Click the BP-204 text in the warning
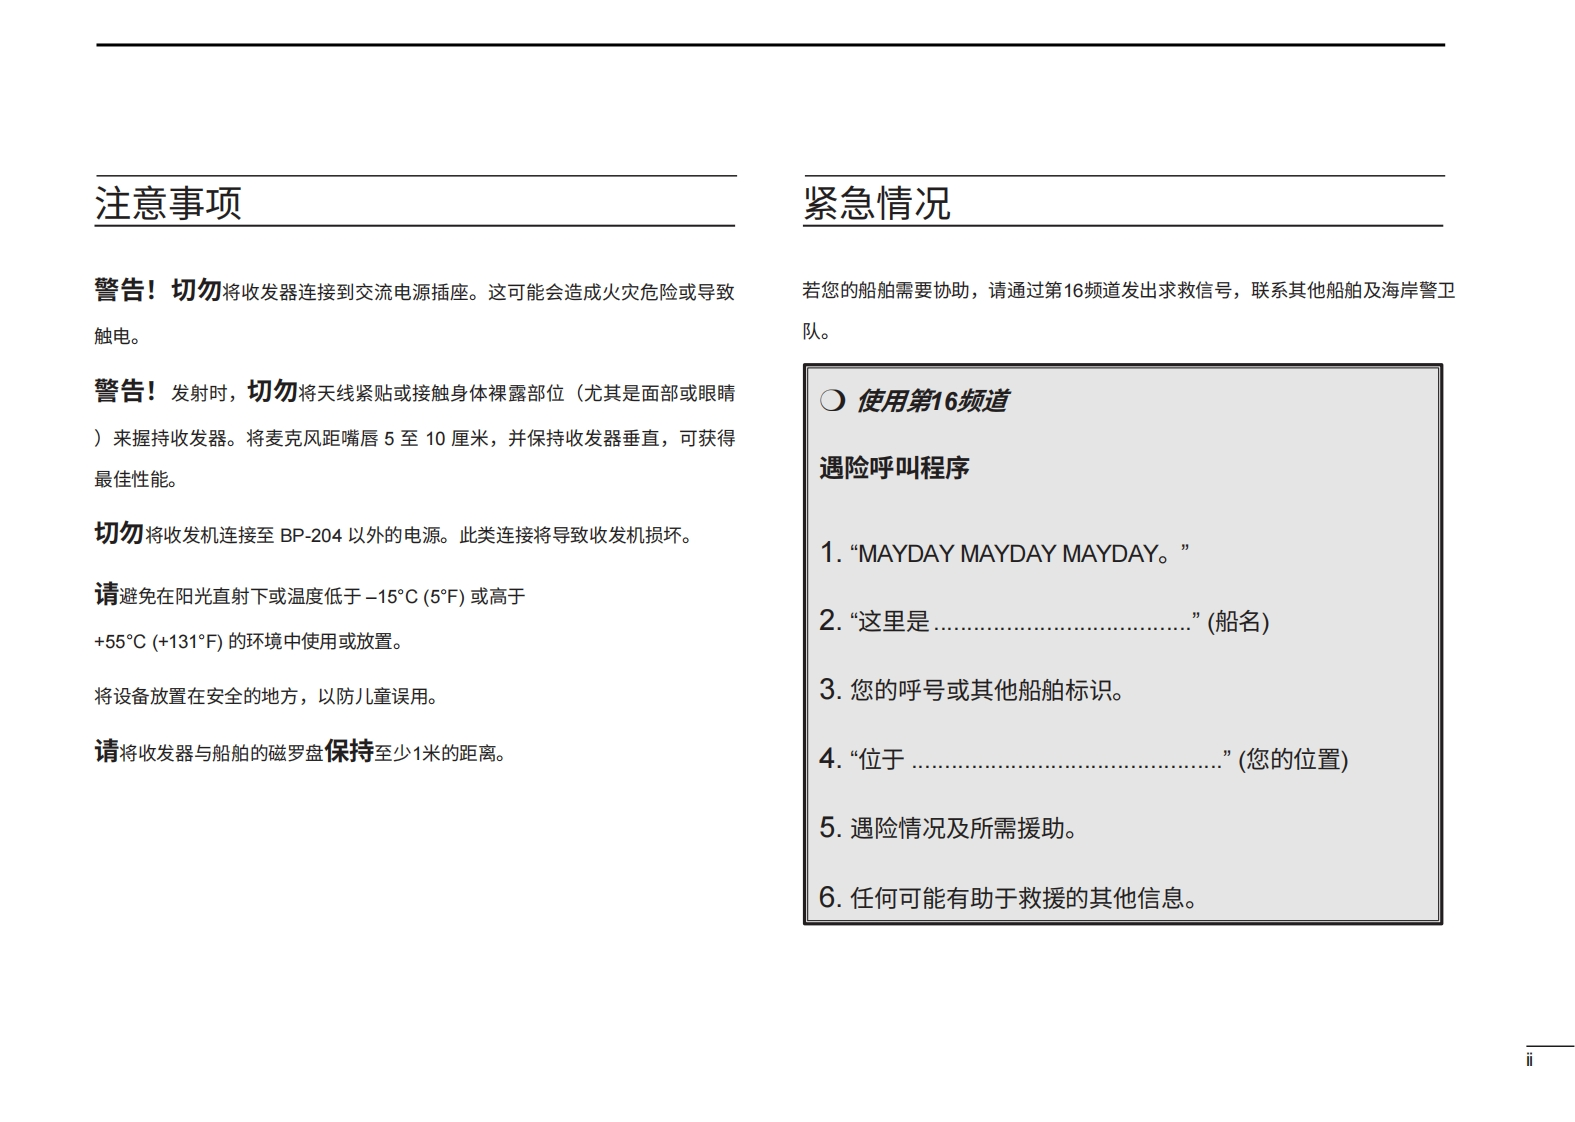 [x=310, y=536]
